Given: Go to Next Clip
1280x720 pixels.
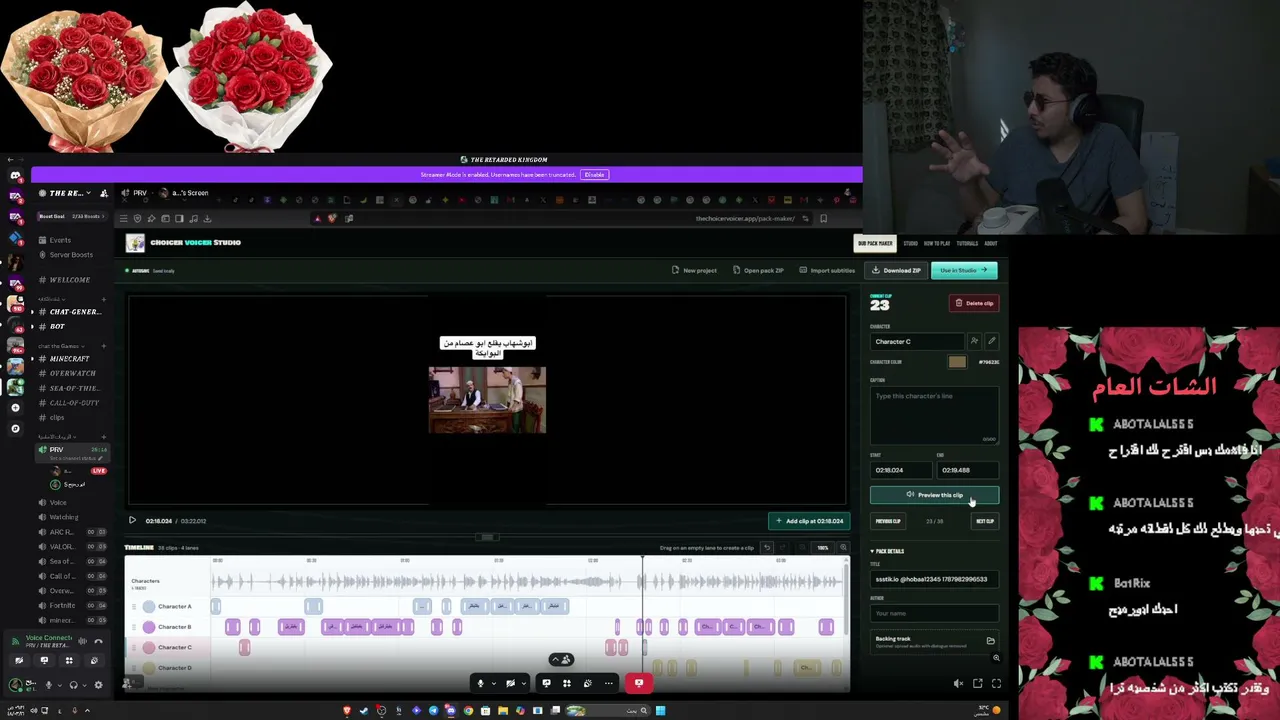Looking at the screenshot, I should pyautogui.click(x=985, y=521).
